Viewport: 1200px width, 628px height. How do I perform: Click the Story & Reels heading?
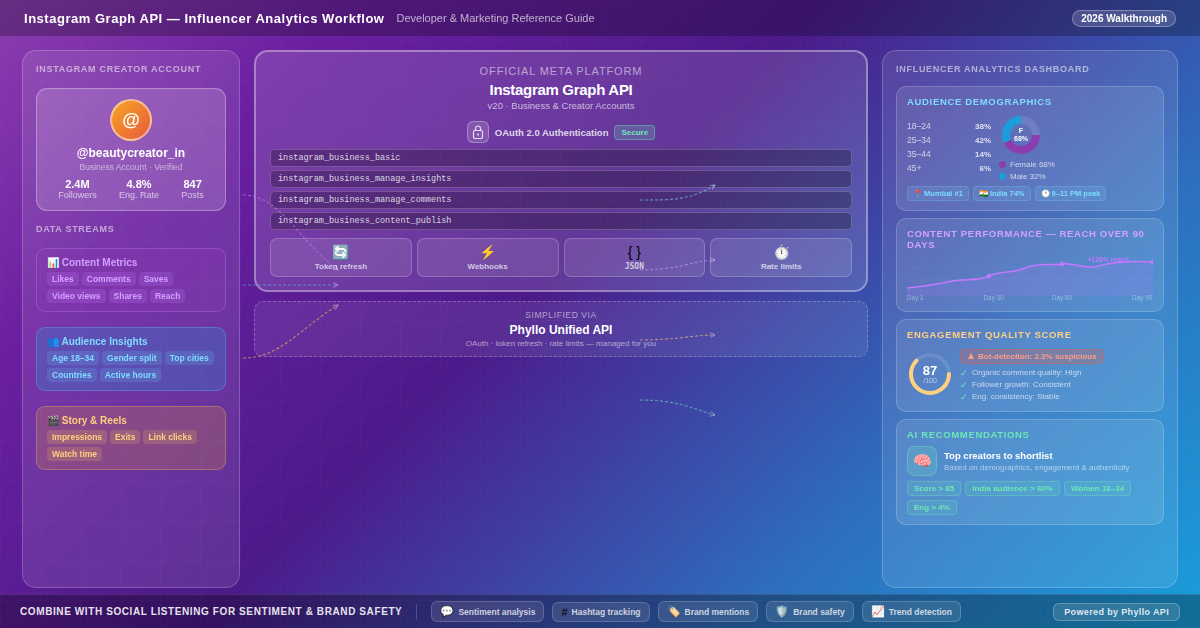[87, 420]
